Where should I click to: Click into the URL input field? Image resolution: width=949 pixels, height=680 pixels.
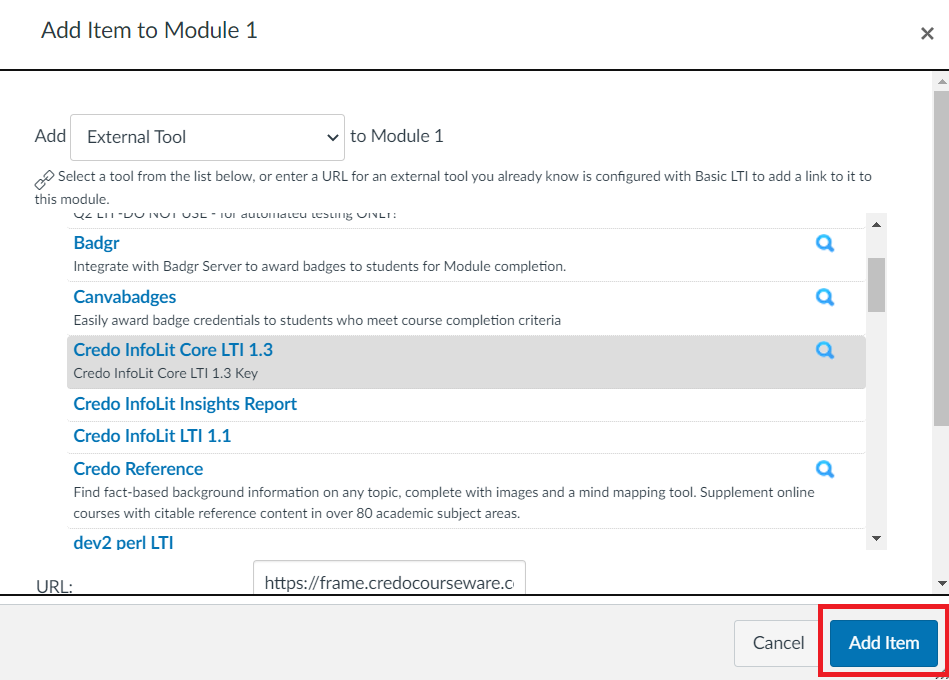point(389,578)
